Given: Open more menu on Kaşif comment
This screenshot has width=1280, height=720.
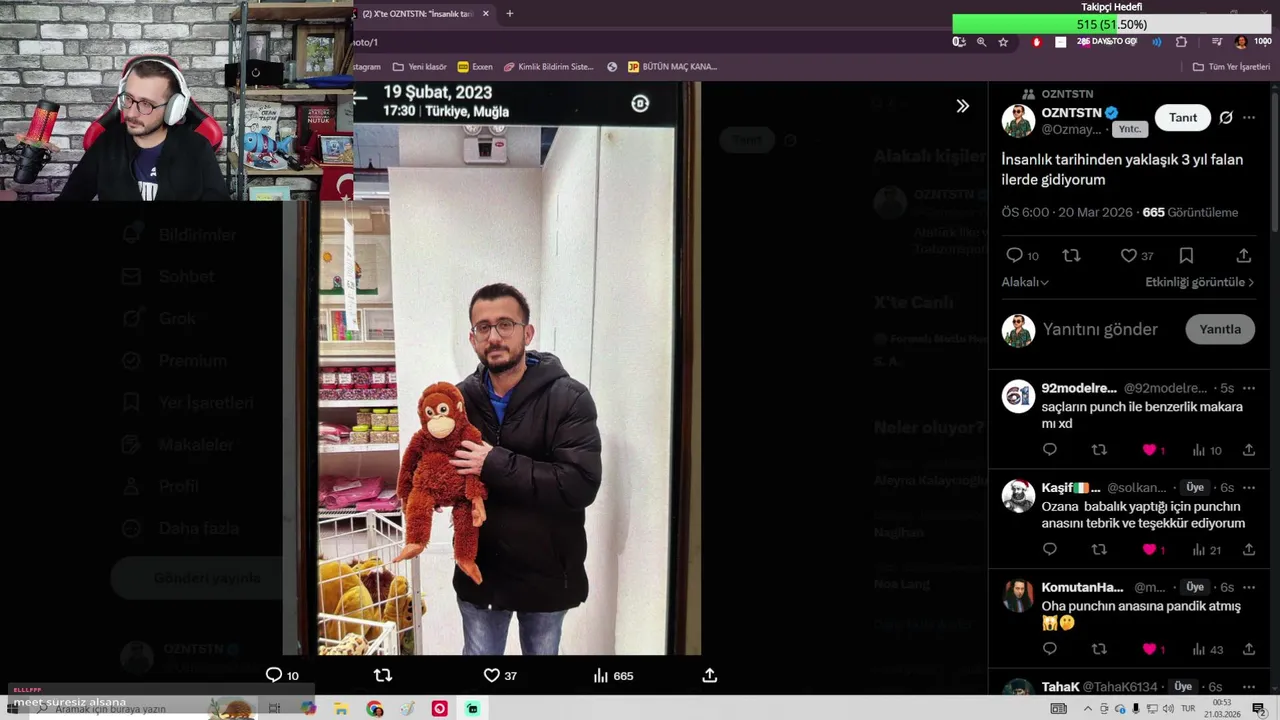Looking at the screenshot, I should (1248, 487).
